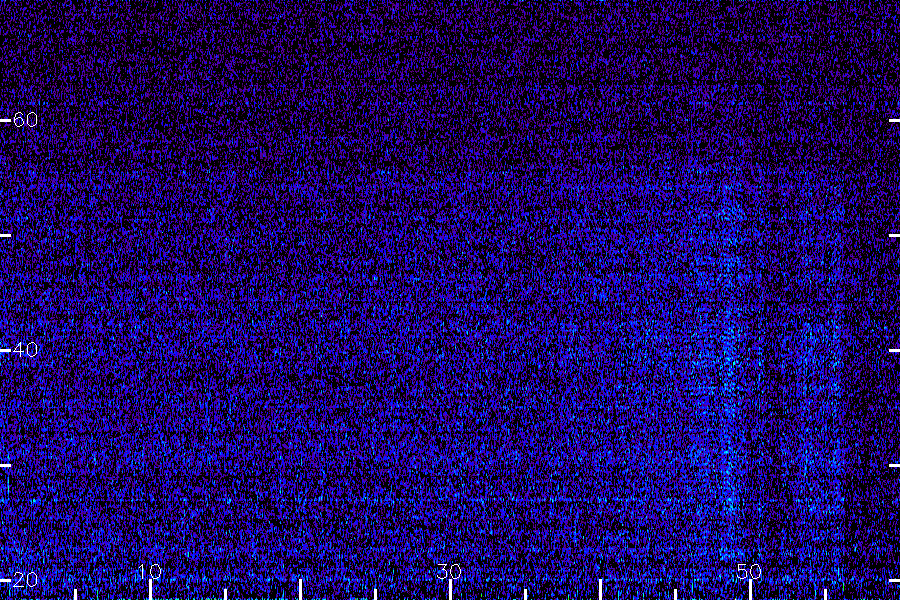
Task: Click the "20" label on the vertical axis
Action: [25, 579]
